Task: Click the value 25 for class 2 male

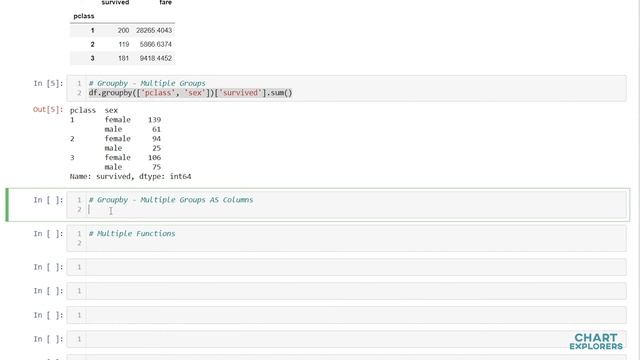Action: pos(156,148)
